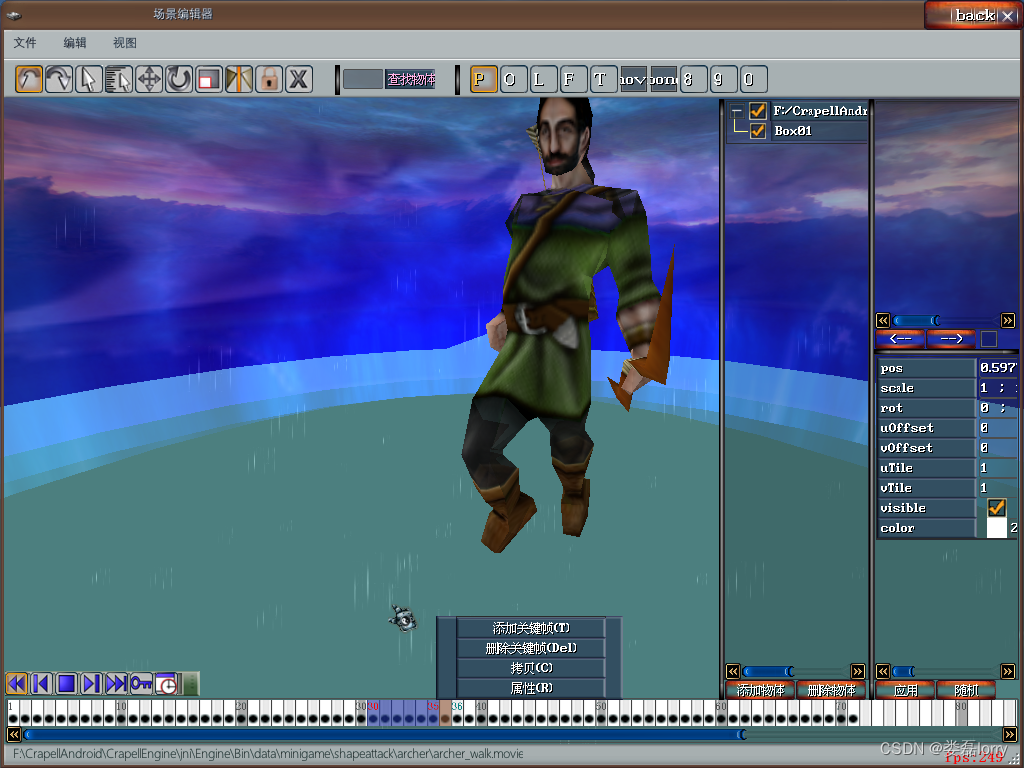
Task: Open the select-by-list tool
Action: coord(119,80)
